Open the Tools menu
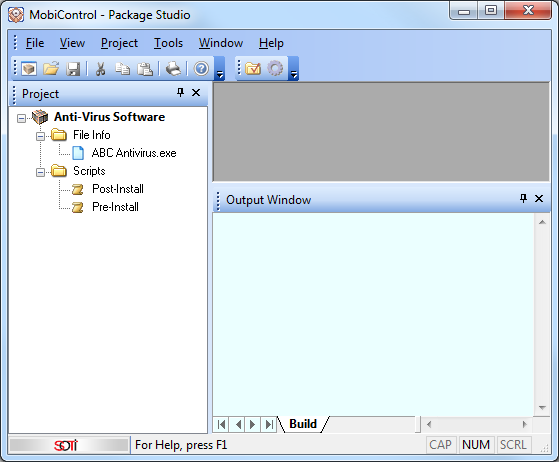Viewport: 559px width, 462px height. [168, 43]
